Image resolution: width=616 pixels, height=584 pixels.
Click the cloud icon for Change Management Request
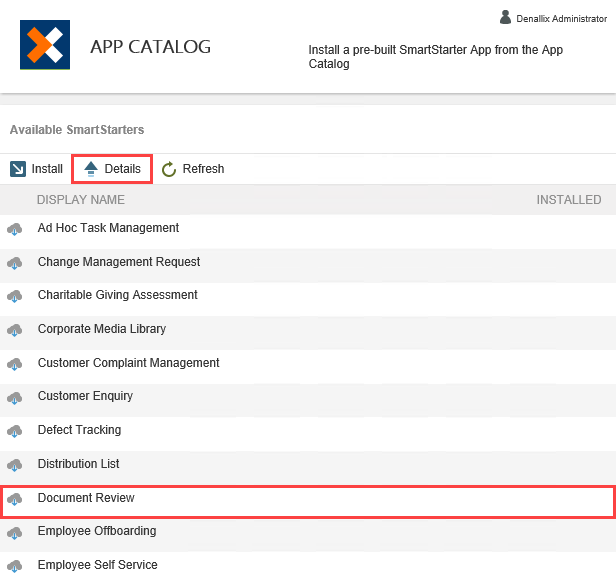[15, 263]
